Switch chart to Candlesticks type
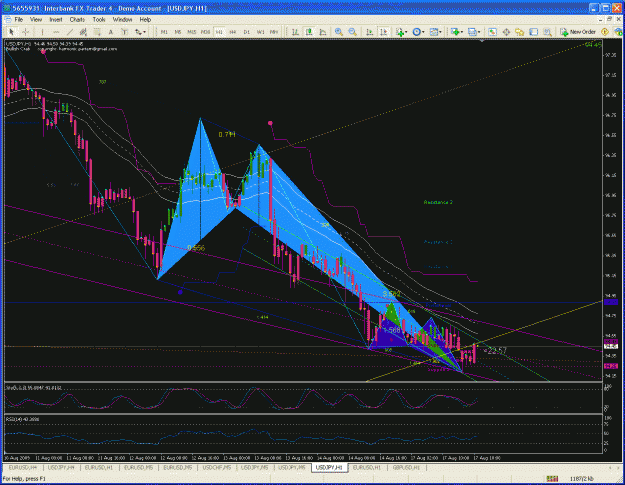 (309, 32)
